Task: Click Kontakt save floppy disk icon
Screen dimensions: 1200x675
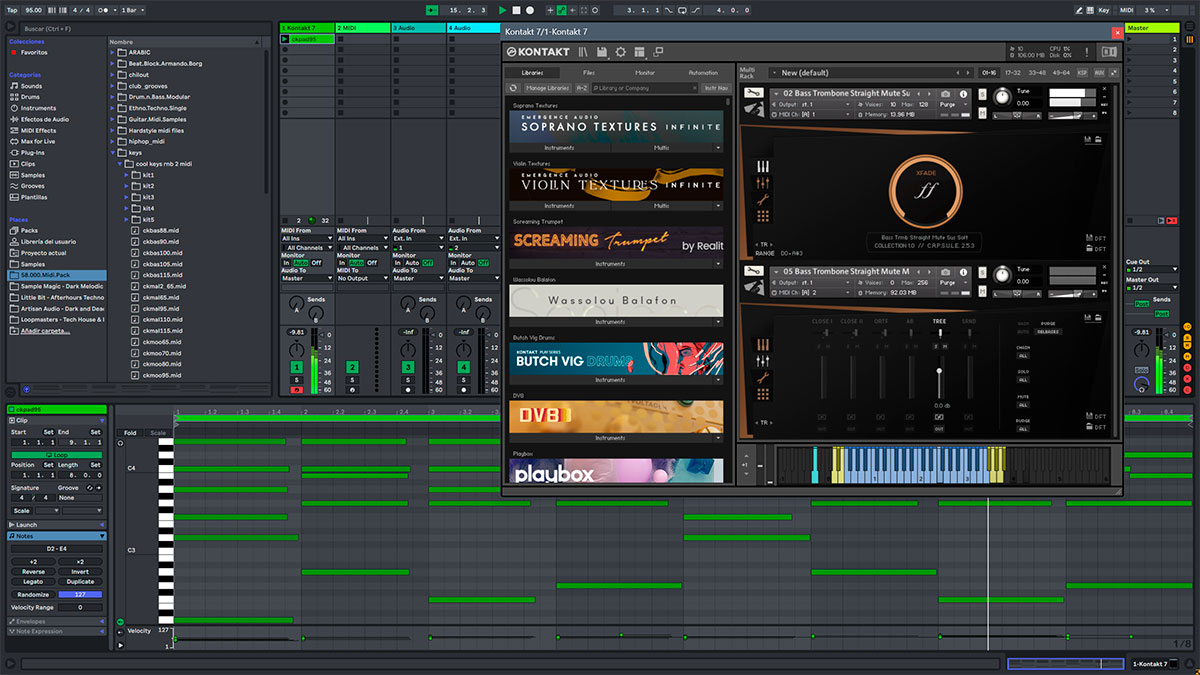Action: [602, 51]
